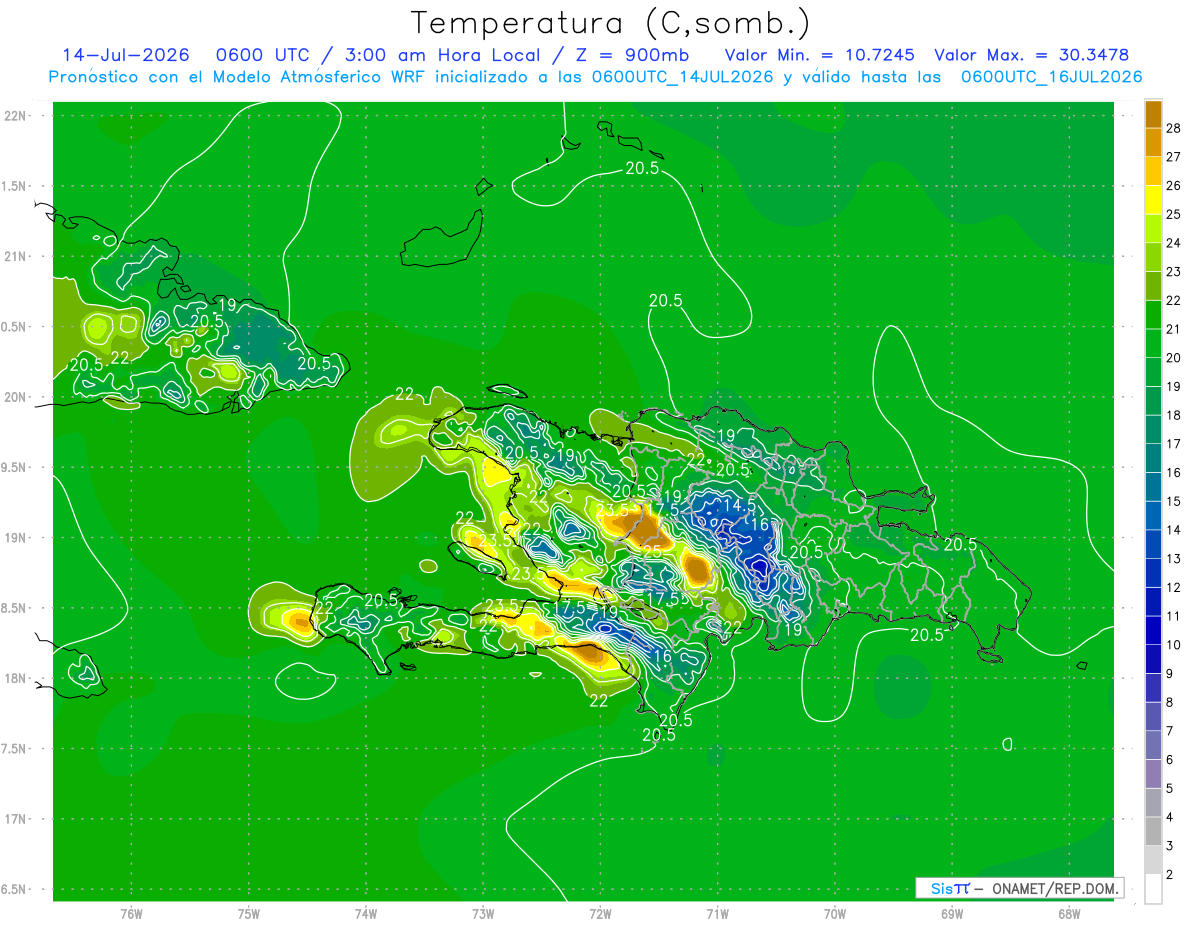The image size is (1200, 927).
Task: Click the "8" color scale label
Action: coord(1171,702)
